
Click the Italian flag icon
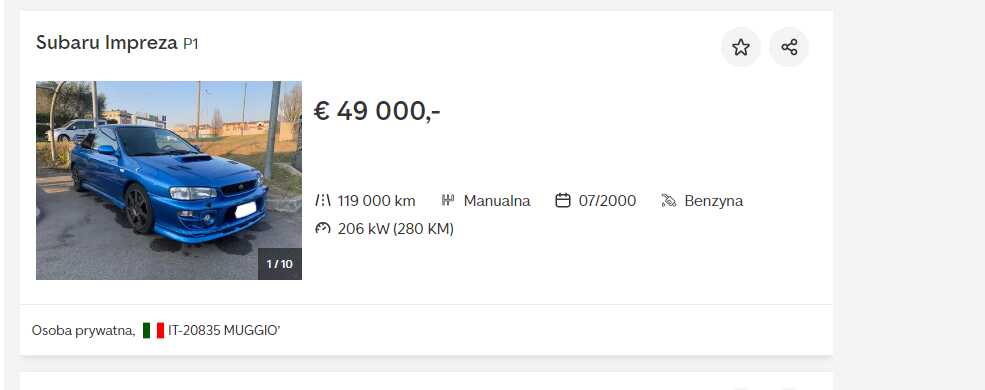[153, 330]
